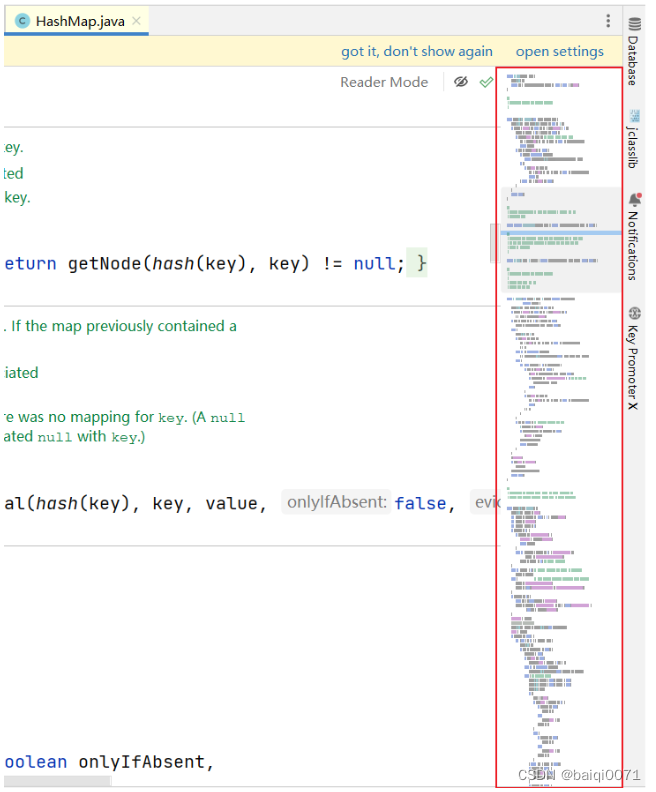Viewport: 656px width, 792px height.
Task: Click the 'open settings' link
Action: pyautogui.click(x=560, y=52)
